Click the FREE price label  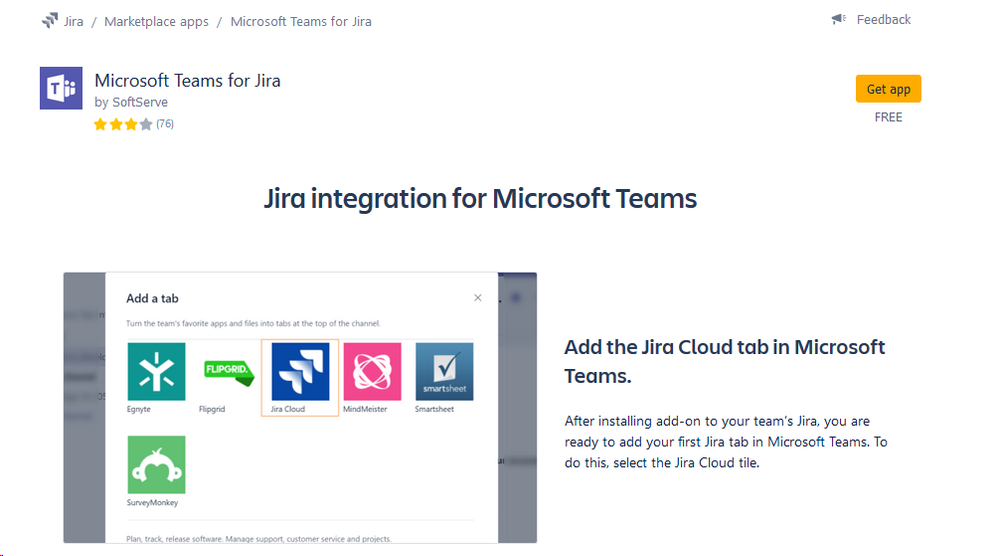pyautogui.click(x=888, y=117)
